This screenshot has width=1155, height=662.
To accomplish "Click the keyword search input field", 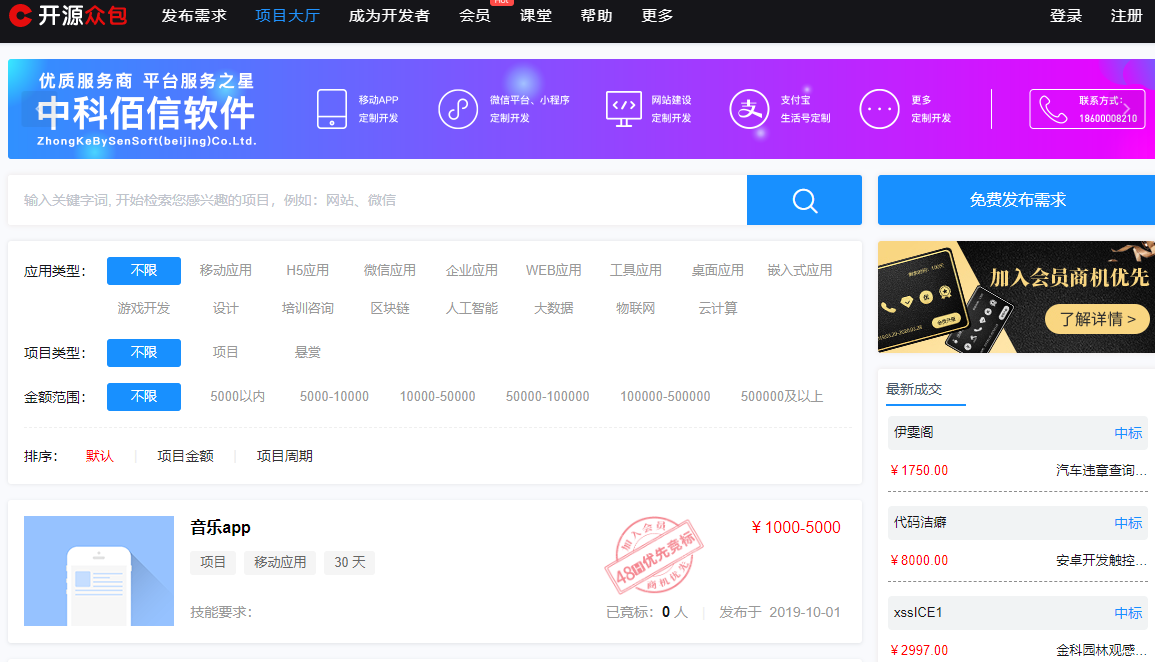I will pyautogui.click(x=370, y=200).
